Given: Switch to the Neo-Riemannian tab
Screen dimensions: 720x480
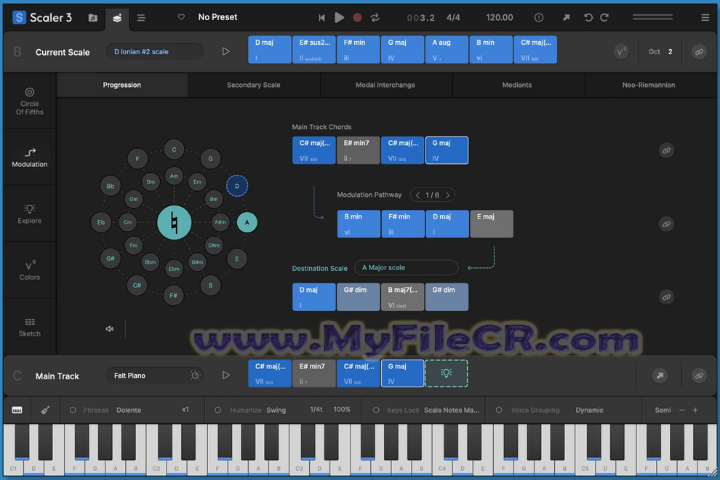Looking at the screenshot, I should click(x=648, y=85).
